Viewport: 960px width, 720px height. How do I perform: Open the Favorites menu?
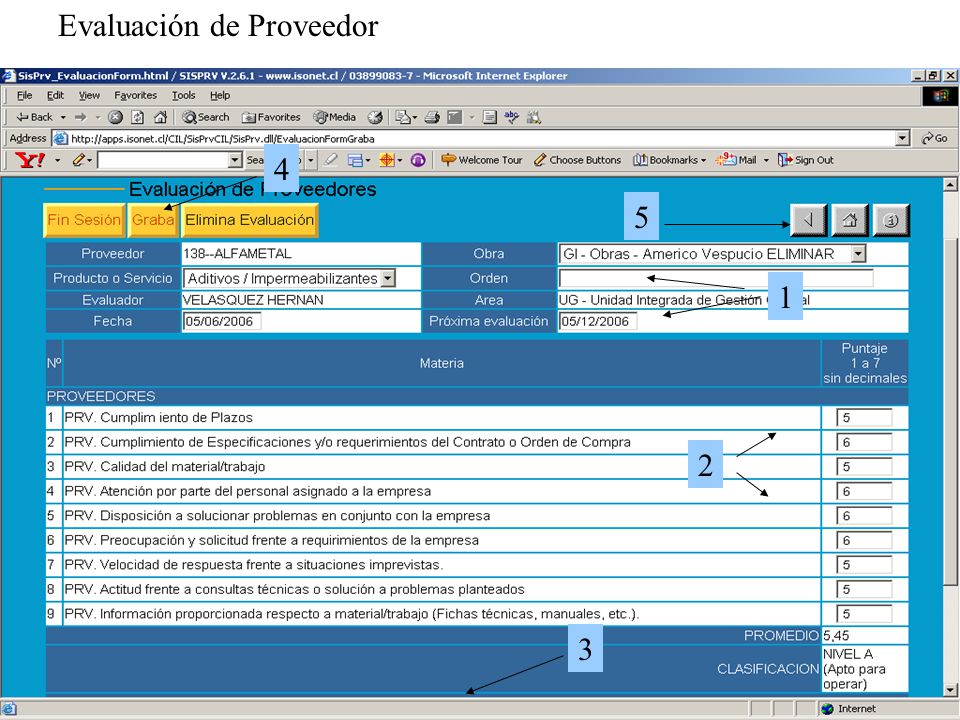[x=135, y=96]
